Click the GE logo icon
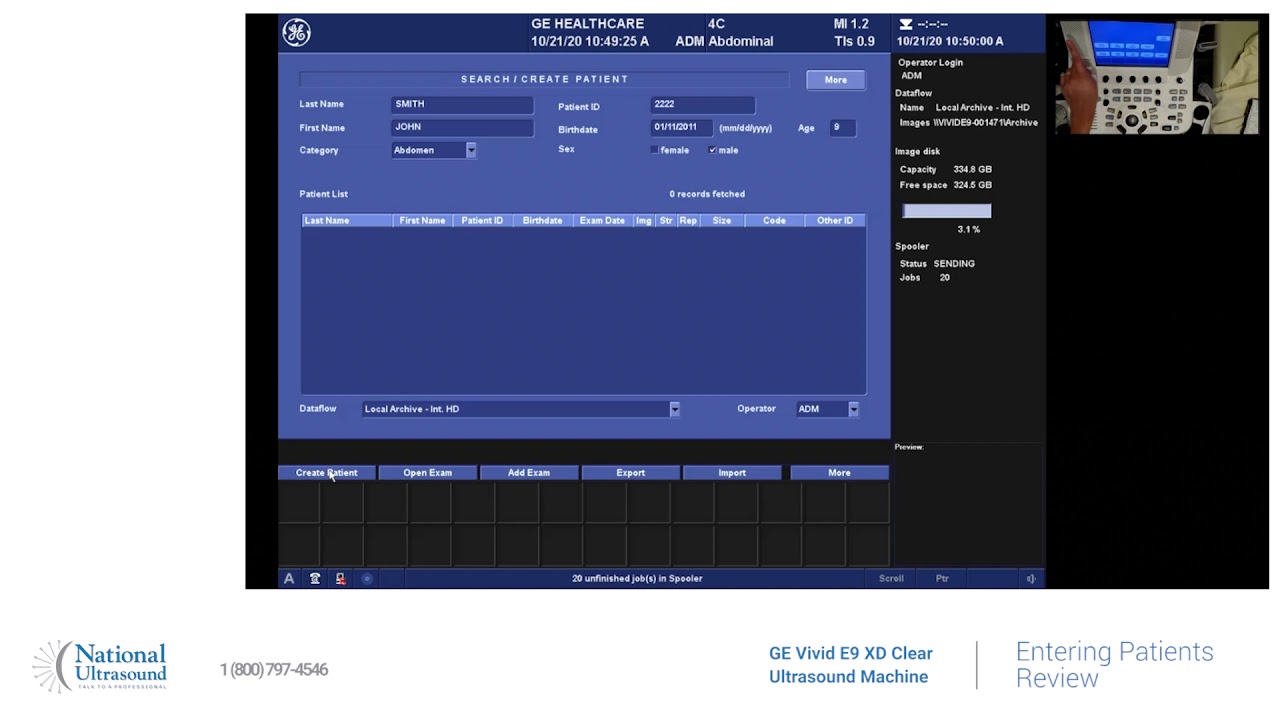Screen dimensions: 1280x720 click(x=296, y=33)
